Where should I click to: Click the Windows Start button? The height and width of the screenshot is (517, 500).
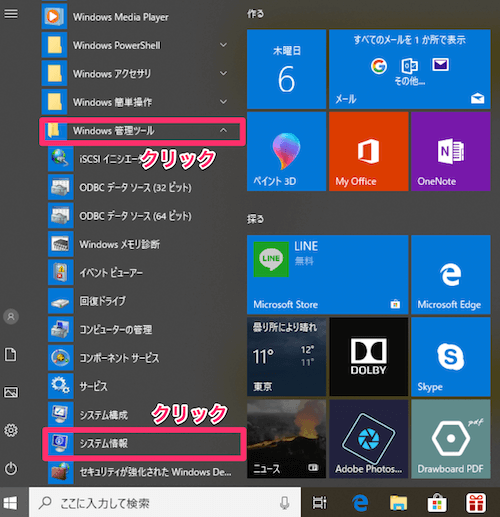pyautogui.click(x=10, y=503)
